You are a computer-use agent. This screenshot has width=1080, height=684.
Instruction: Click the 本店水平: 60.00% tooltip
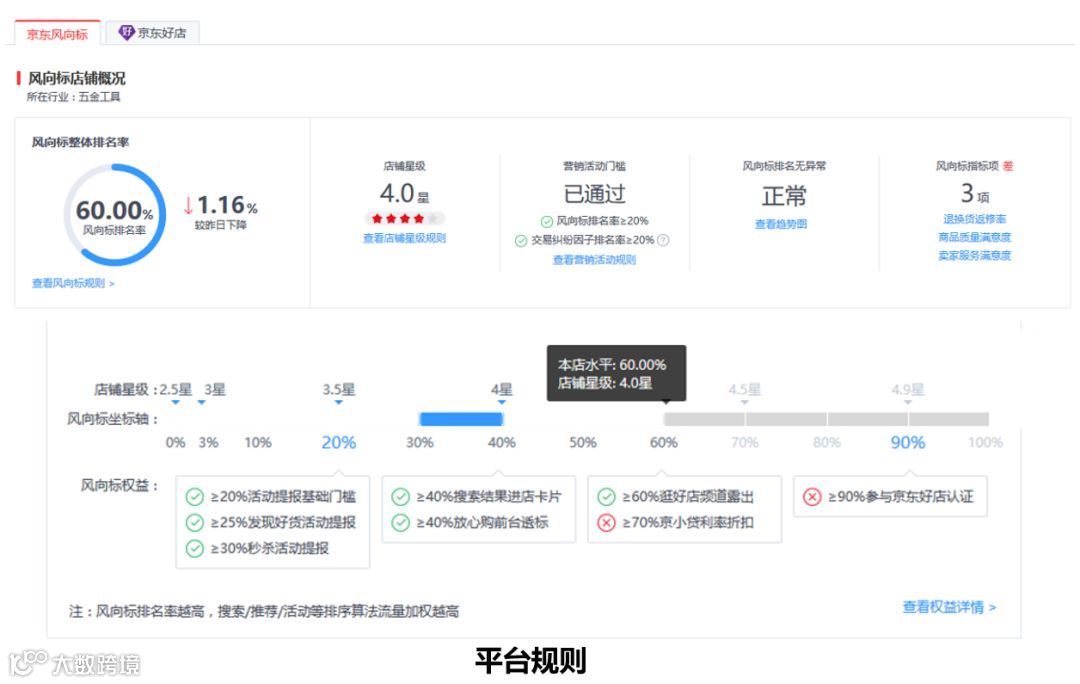point(616,373)
